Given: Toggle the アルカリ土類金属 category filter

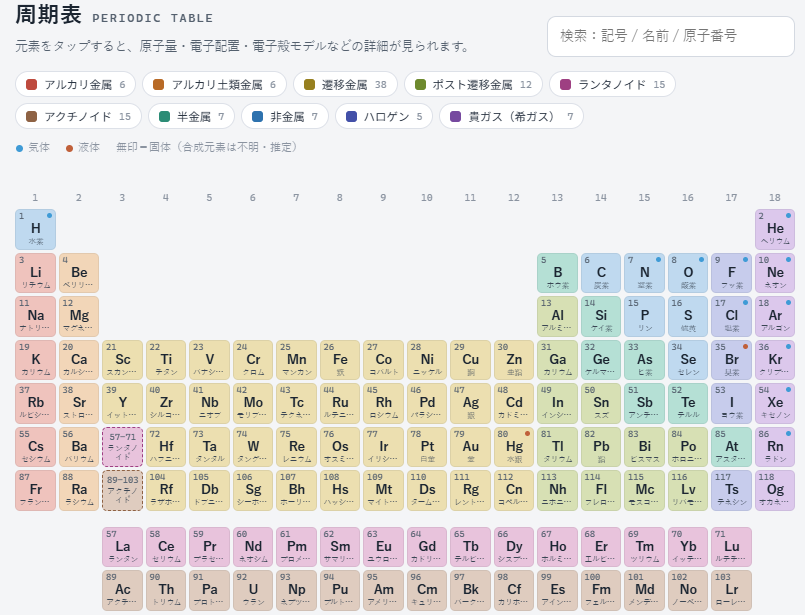Looking at the screenshot, I should tap(214, 84).
